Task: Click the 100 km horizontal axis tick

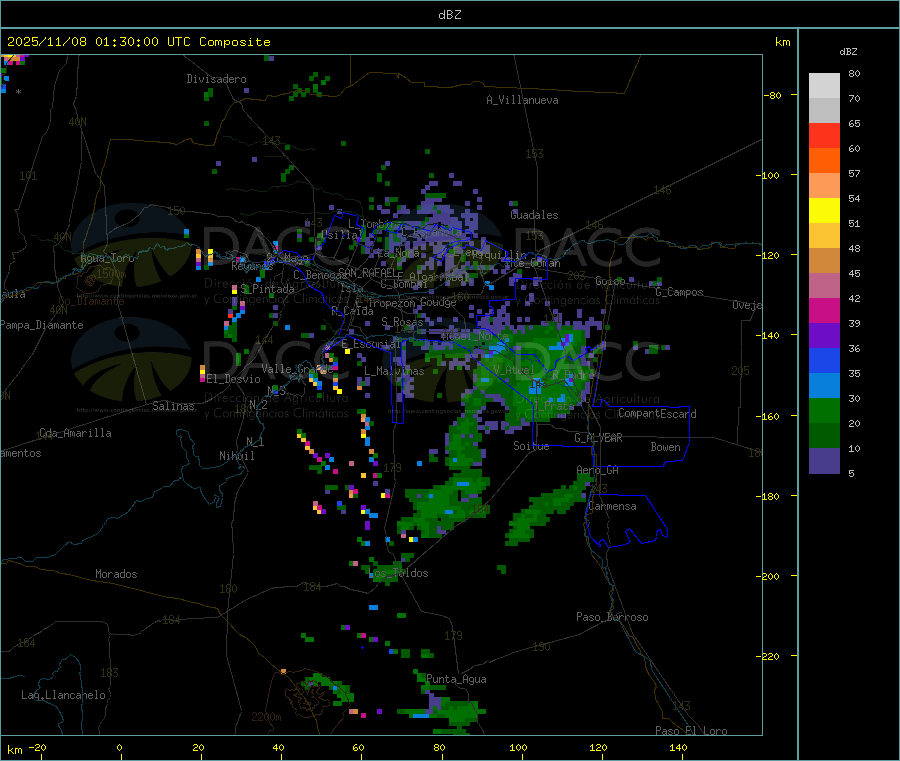Action: pyautogui.click(x=518, y=747)
